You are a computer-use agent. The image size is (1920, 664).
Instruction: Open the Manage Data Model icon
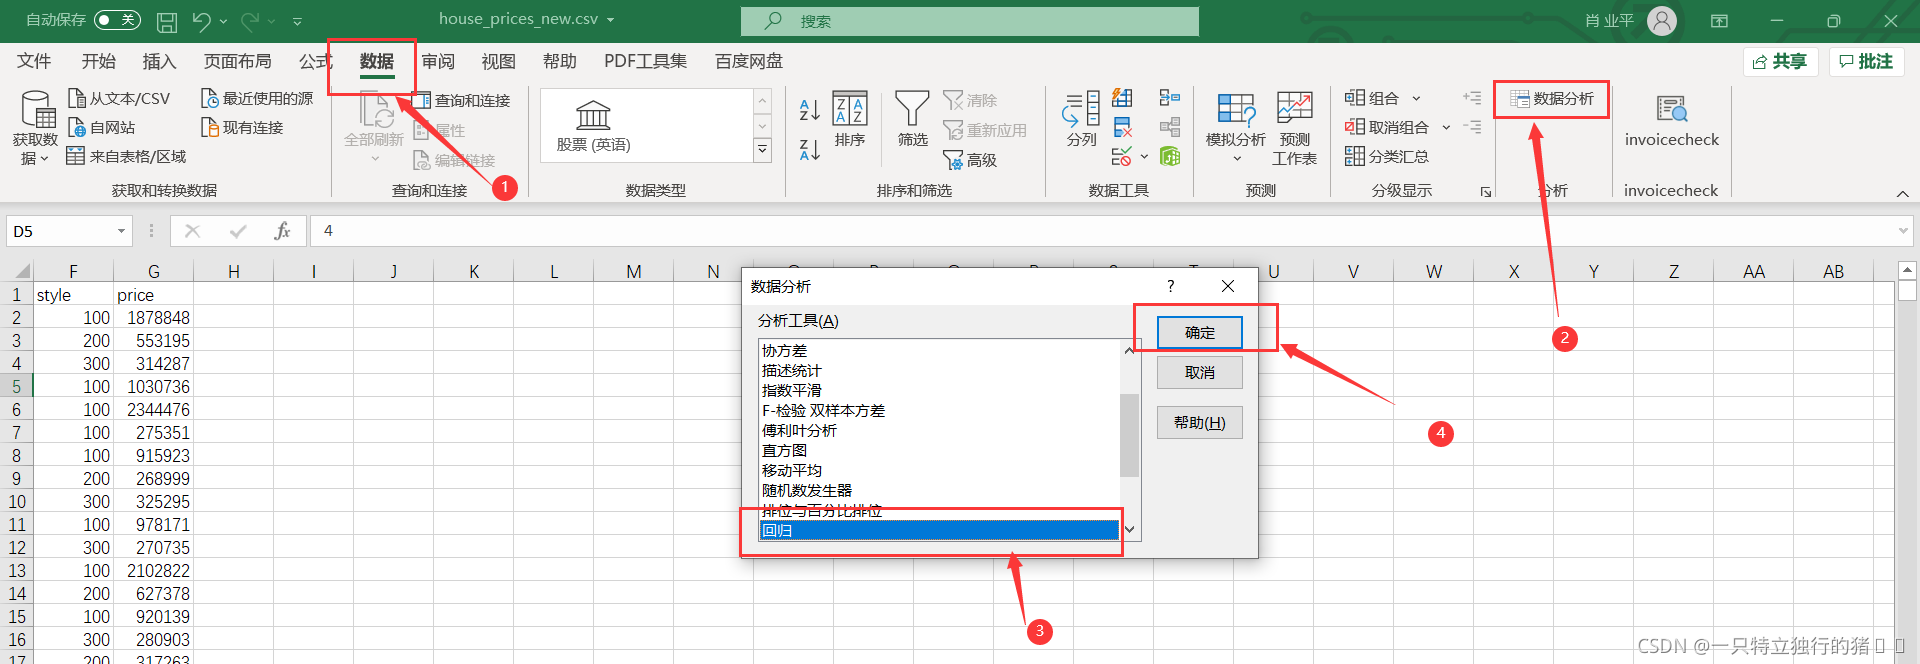1170,156
